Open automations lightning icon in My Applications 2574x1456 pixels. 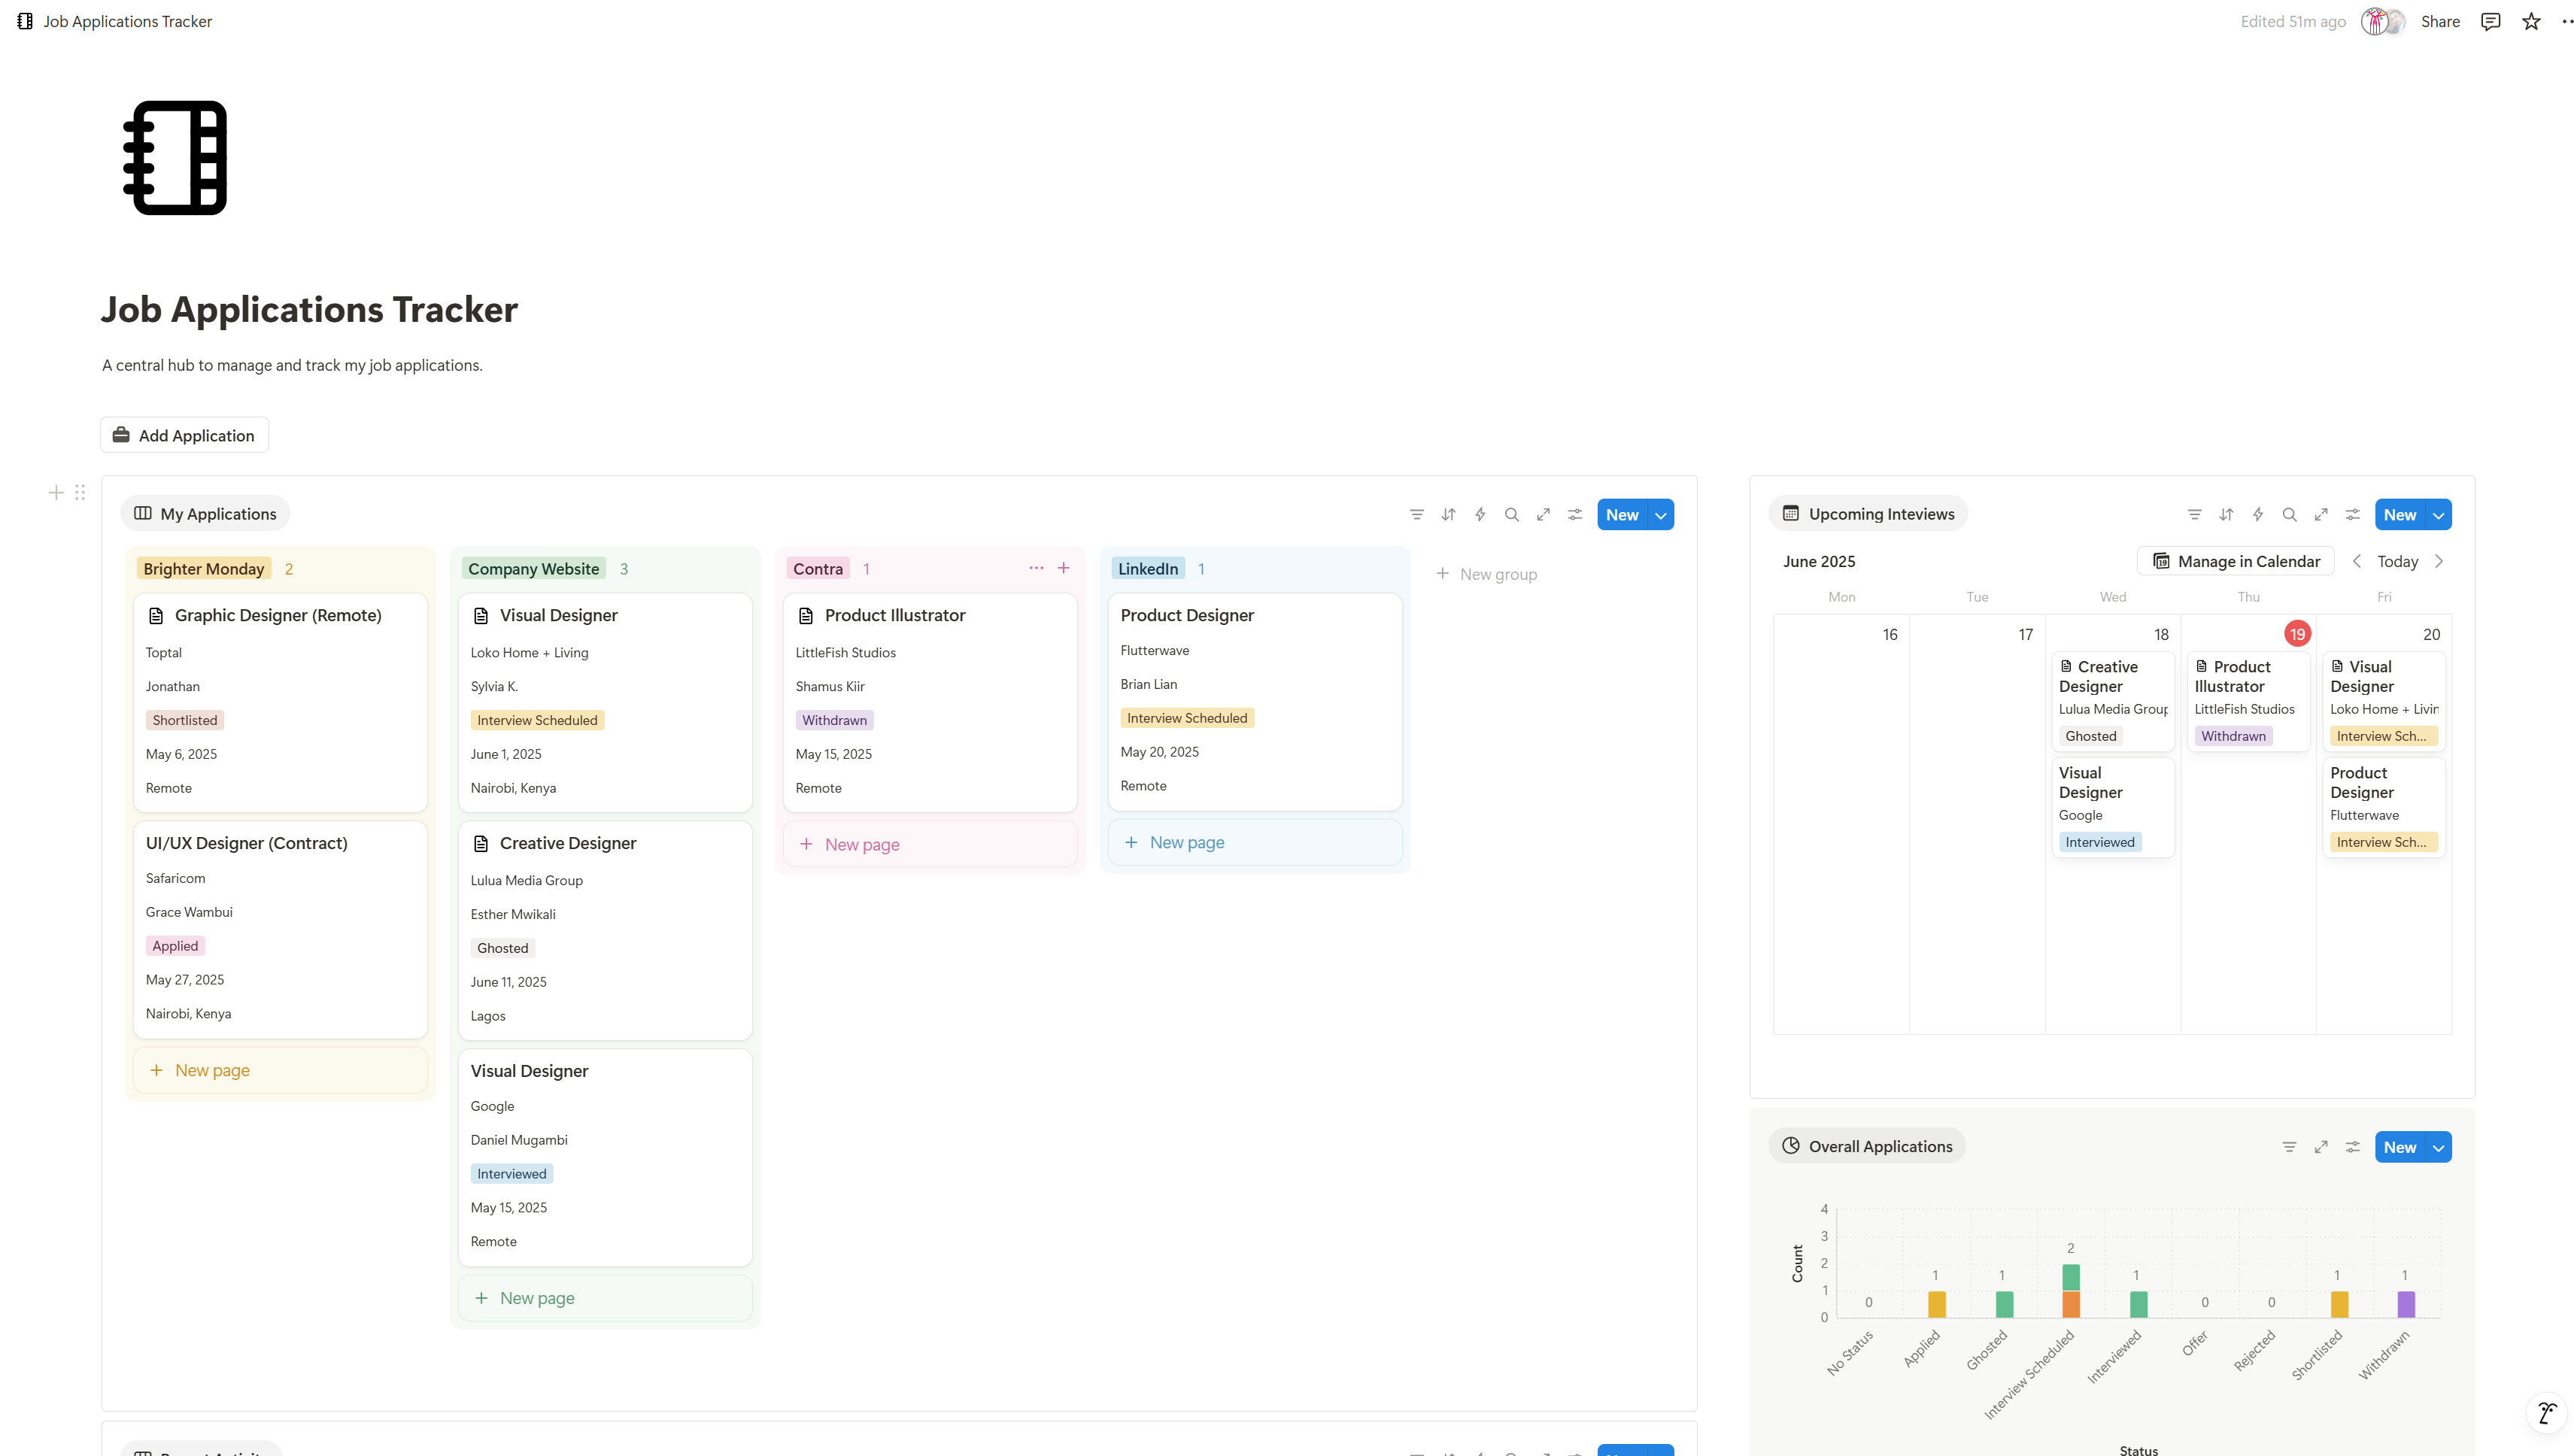tap(1480, 514)
